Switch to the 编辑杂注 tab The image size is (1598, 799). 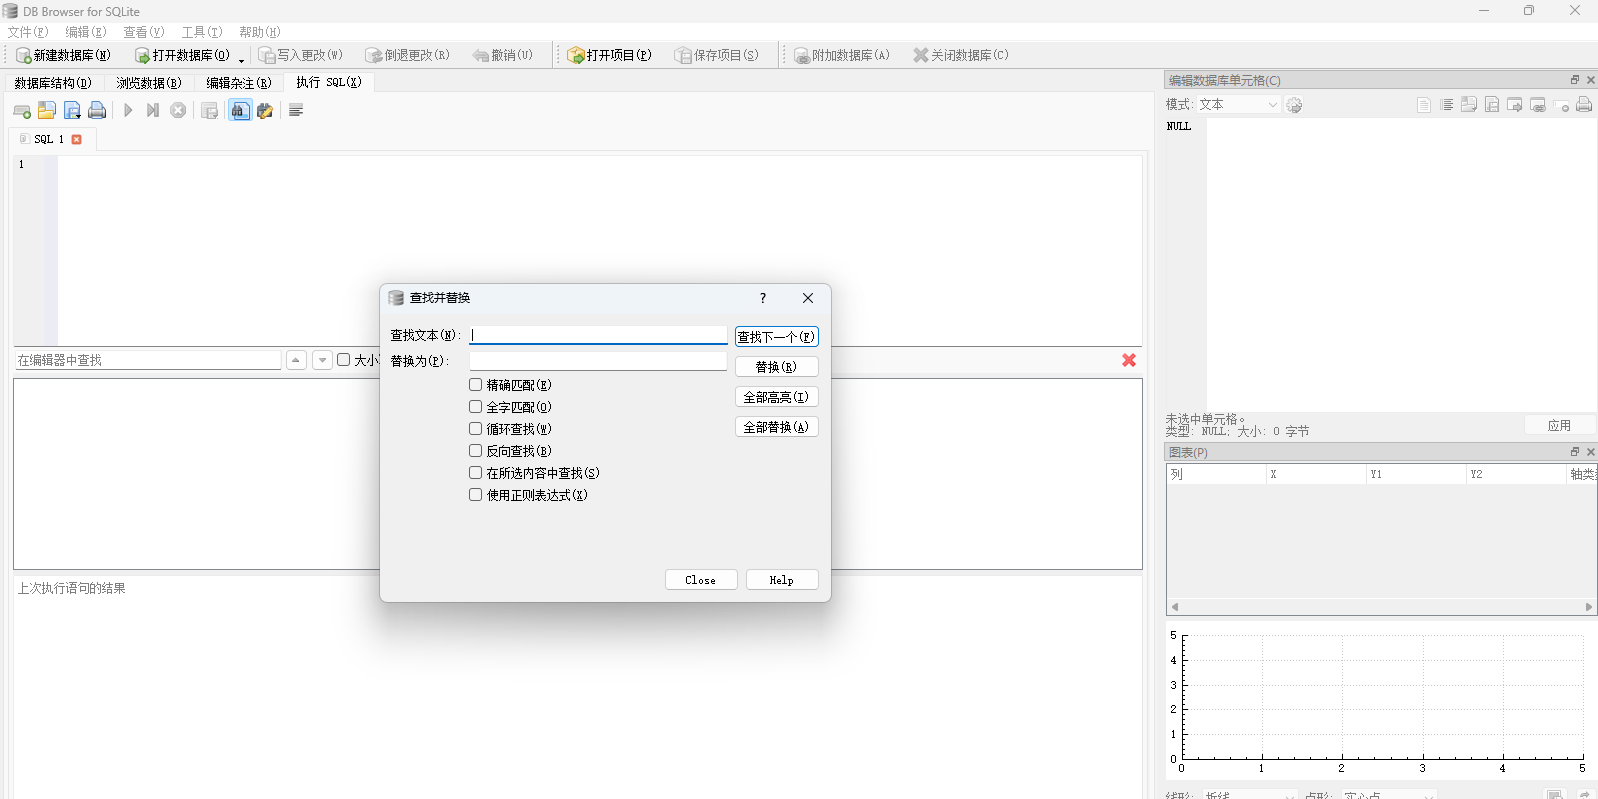coord(239,83)
